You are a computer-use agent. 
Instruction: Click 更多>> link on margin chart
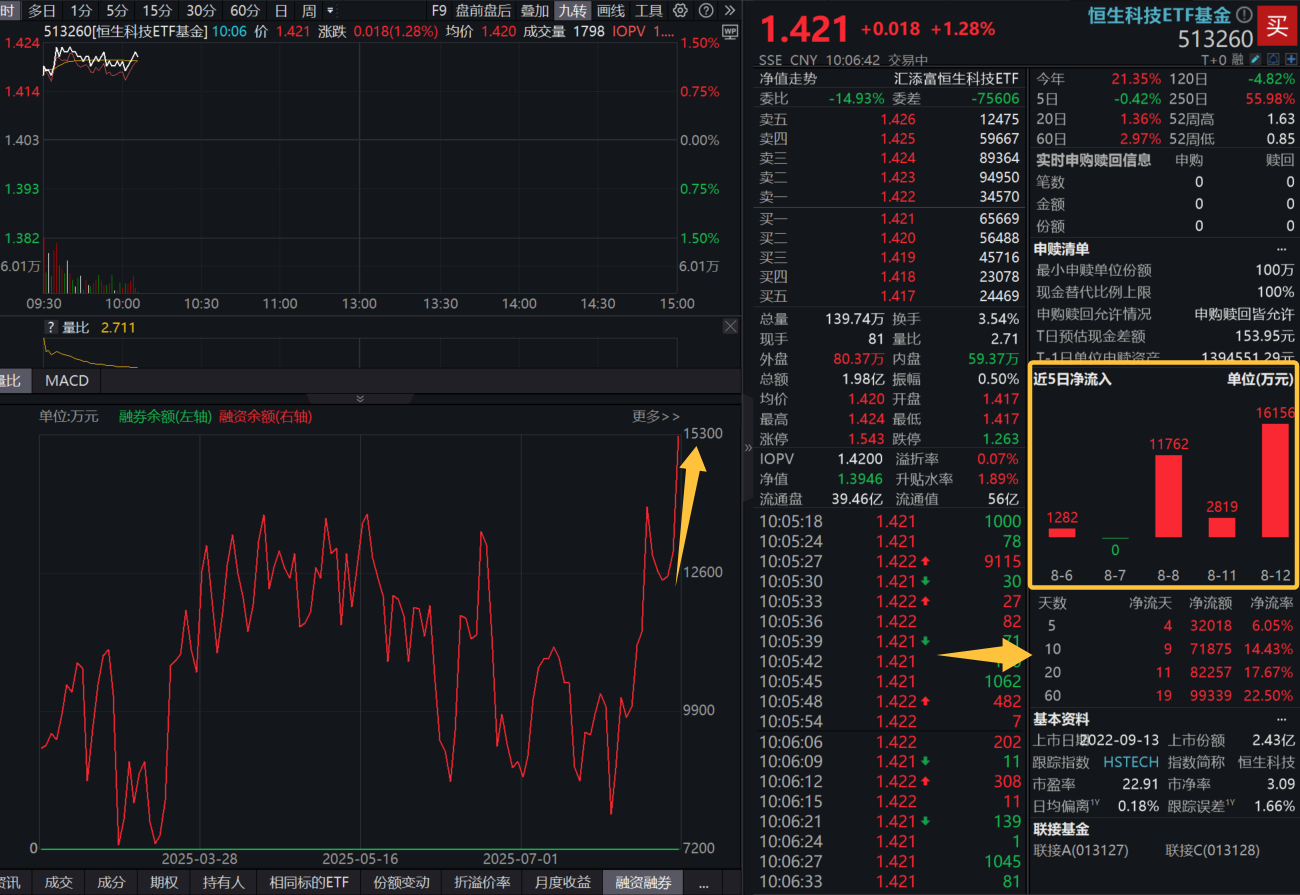pyautogui.click(x=655, y=416)
